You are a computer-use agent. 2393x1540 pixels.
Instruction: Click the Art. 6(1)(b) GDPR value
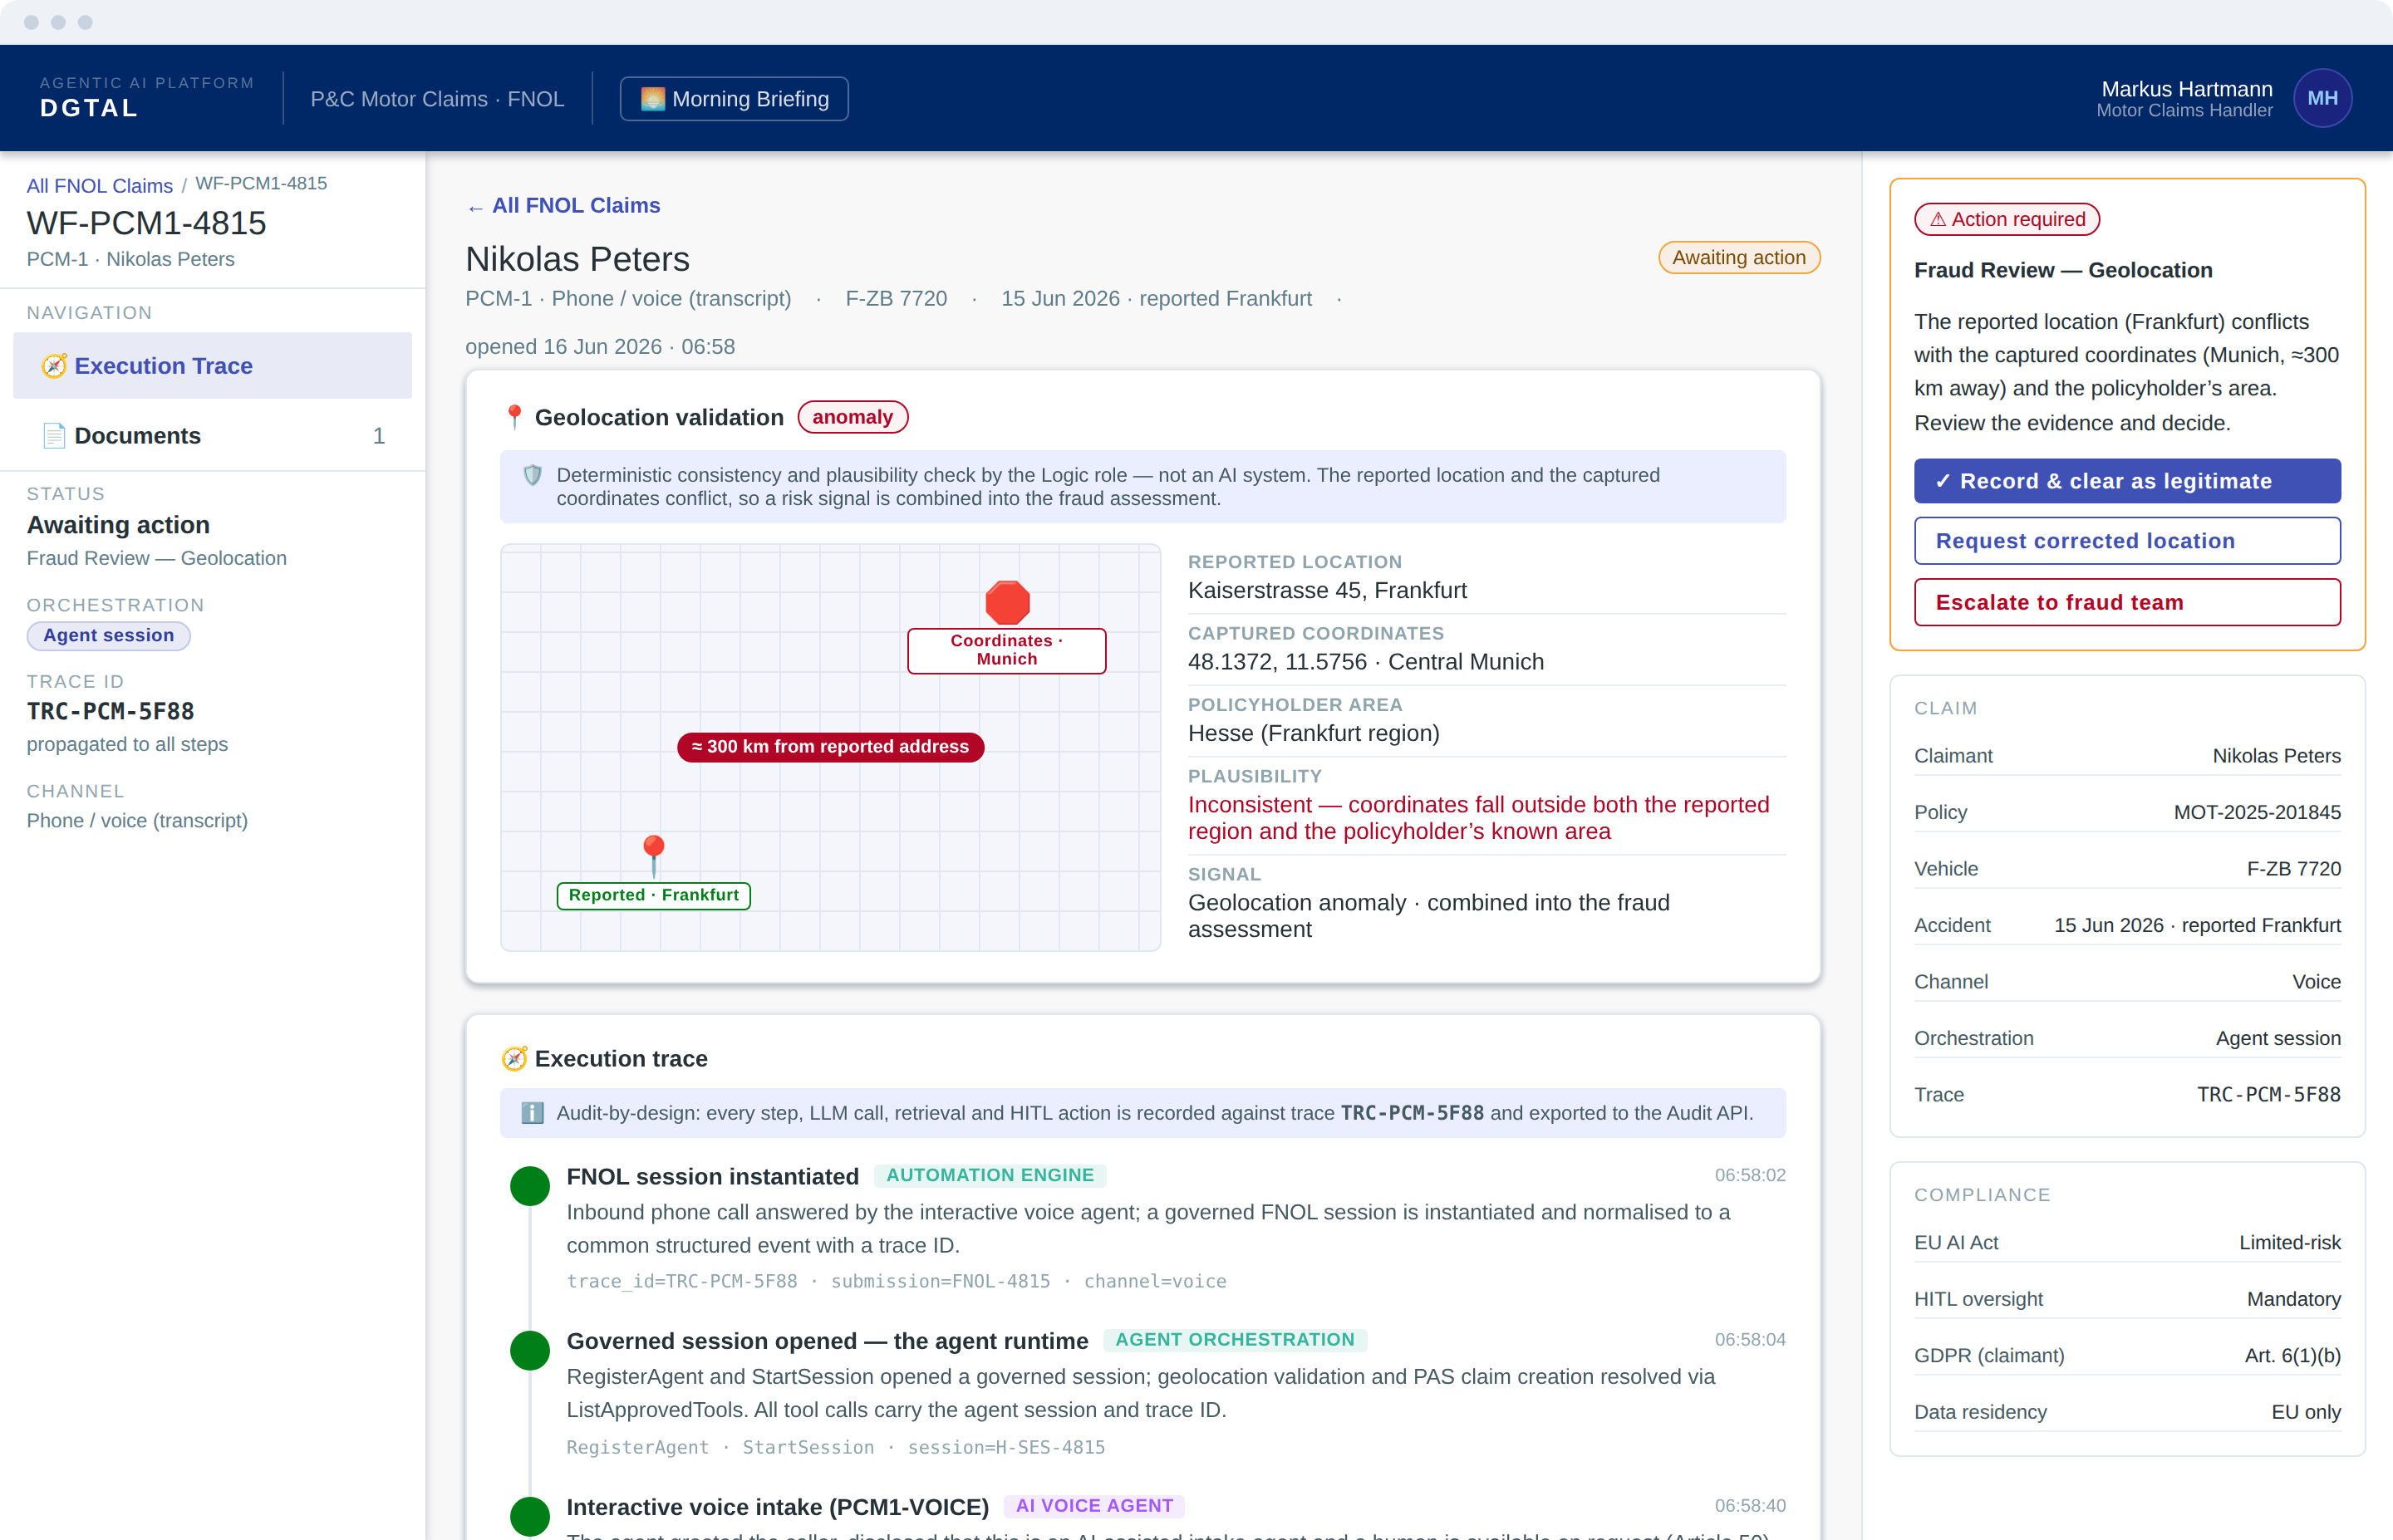point(2293,1356)
